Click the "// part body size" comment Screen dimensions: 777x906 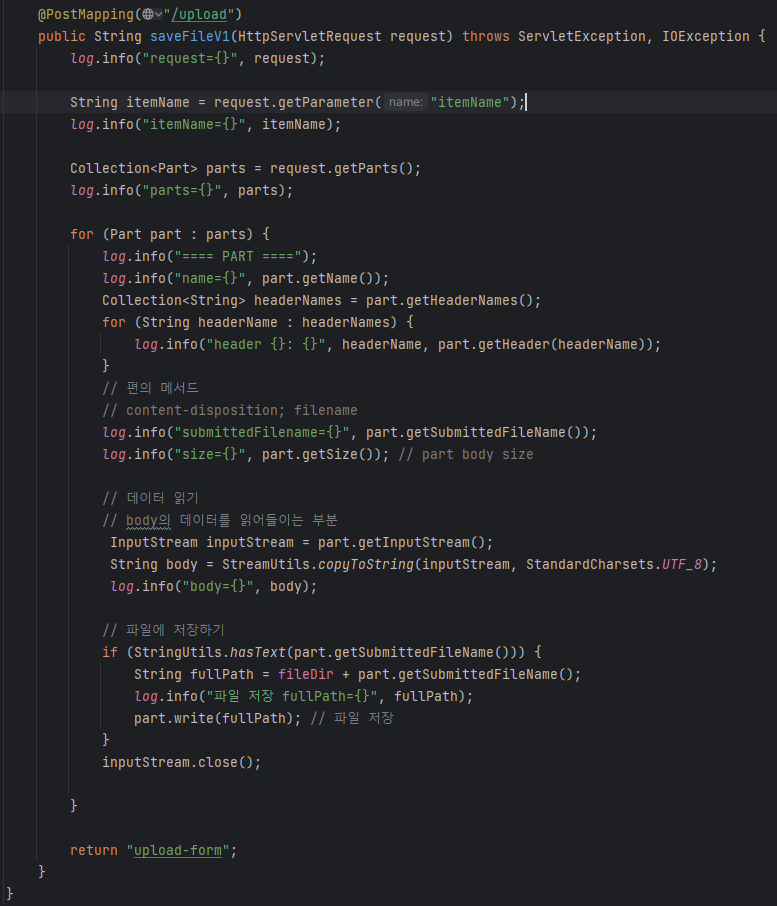[466, 454]
